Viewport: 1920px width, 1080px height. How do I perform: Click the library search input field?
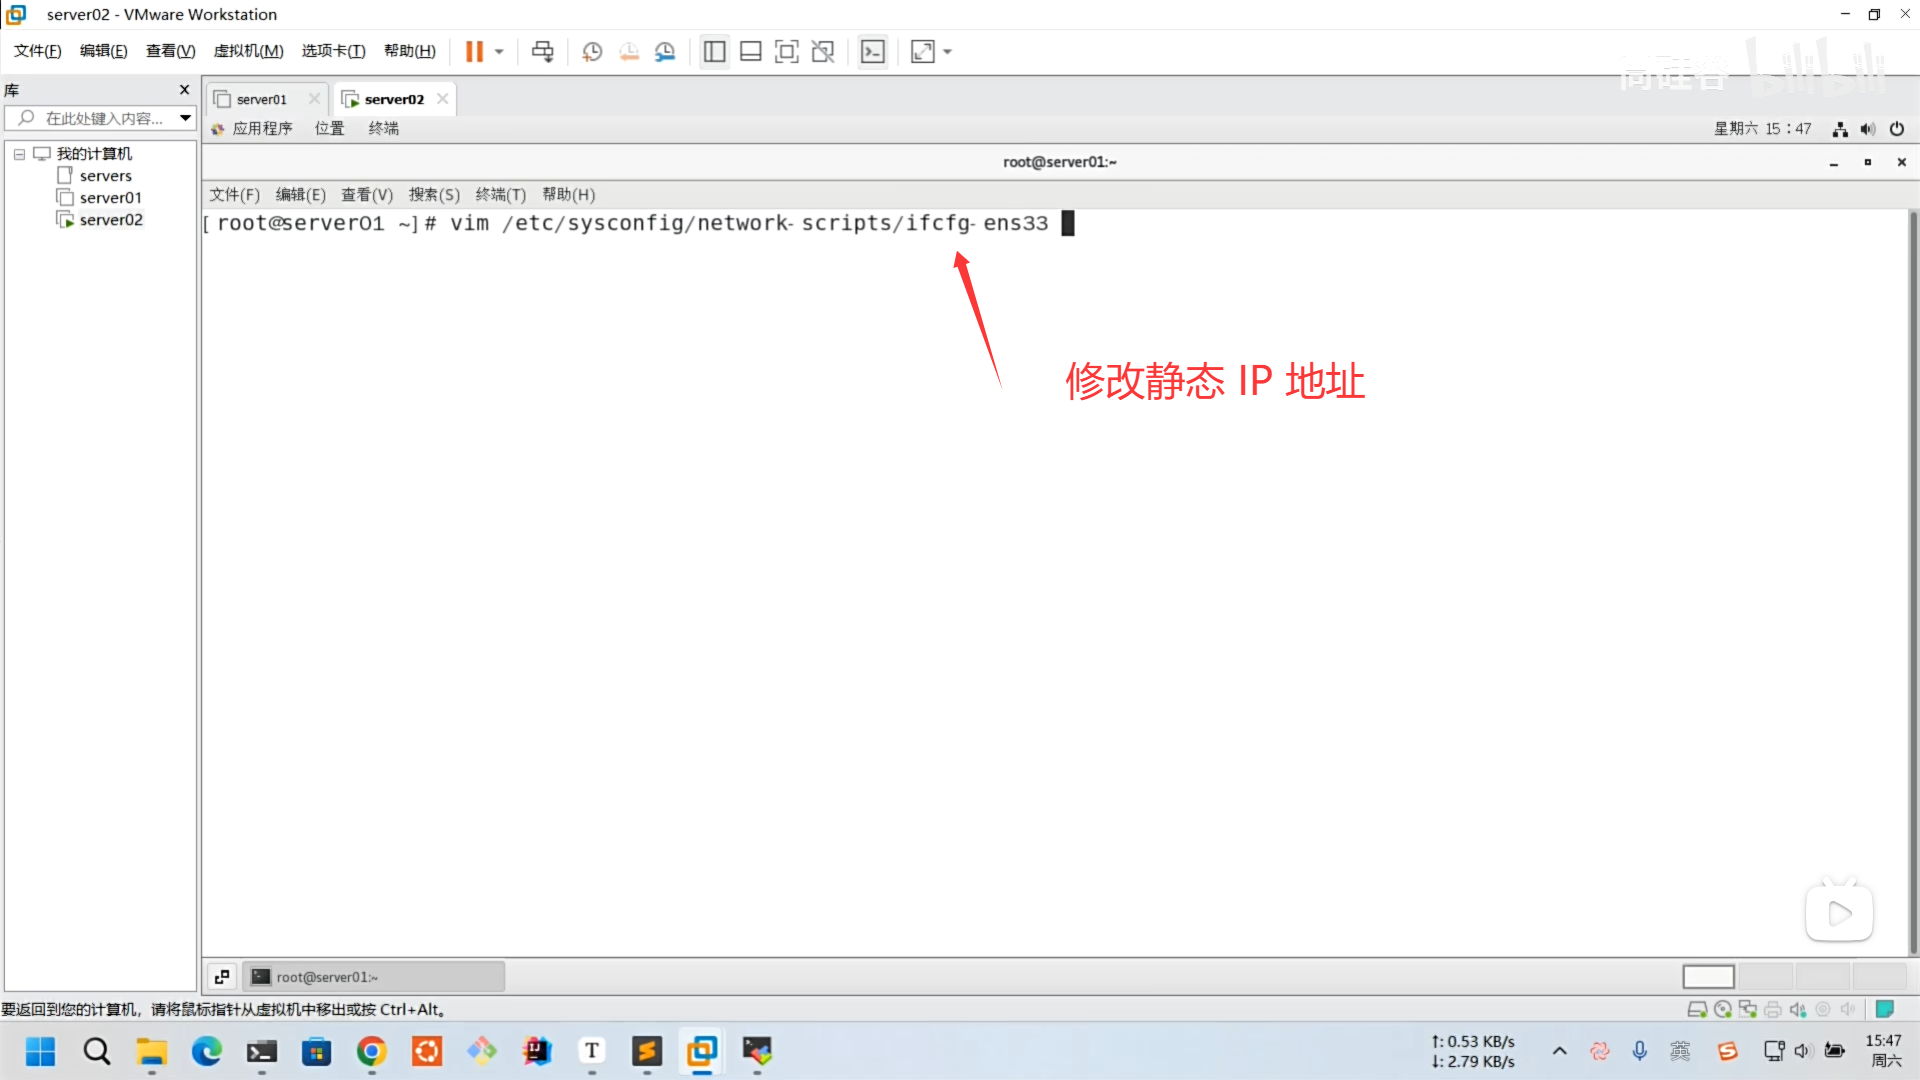104,118
